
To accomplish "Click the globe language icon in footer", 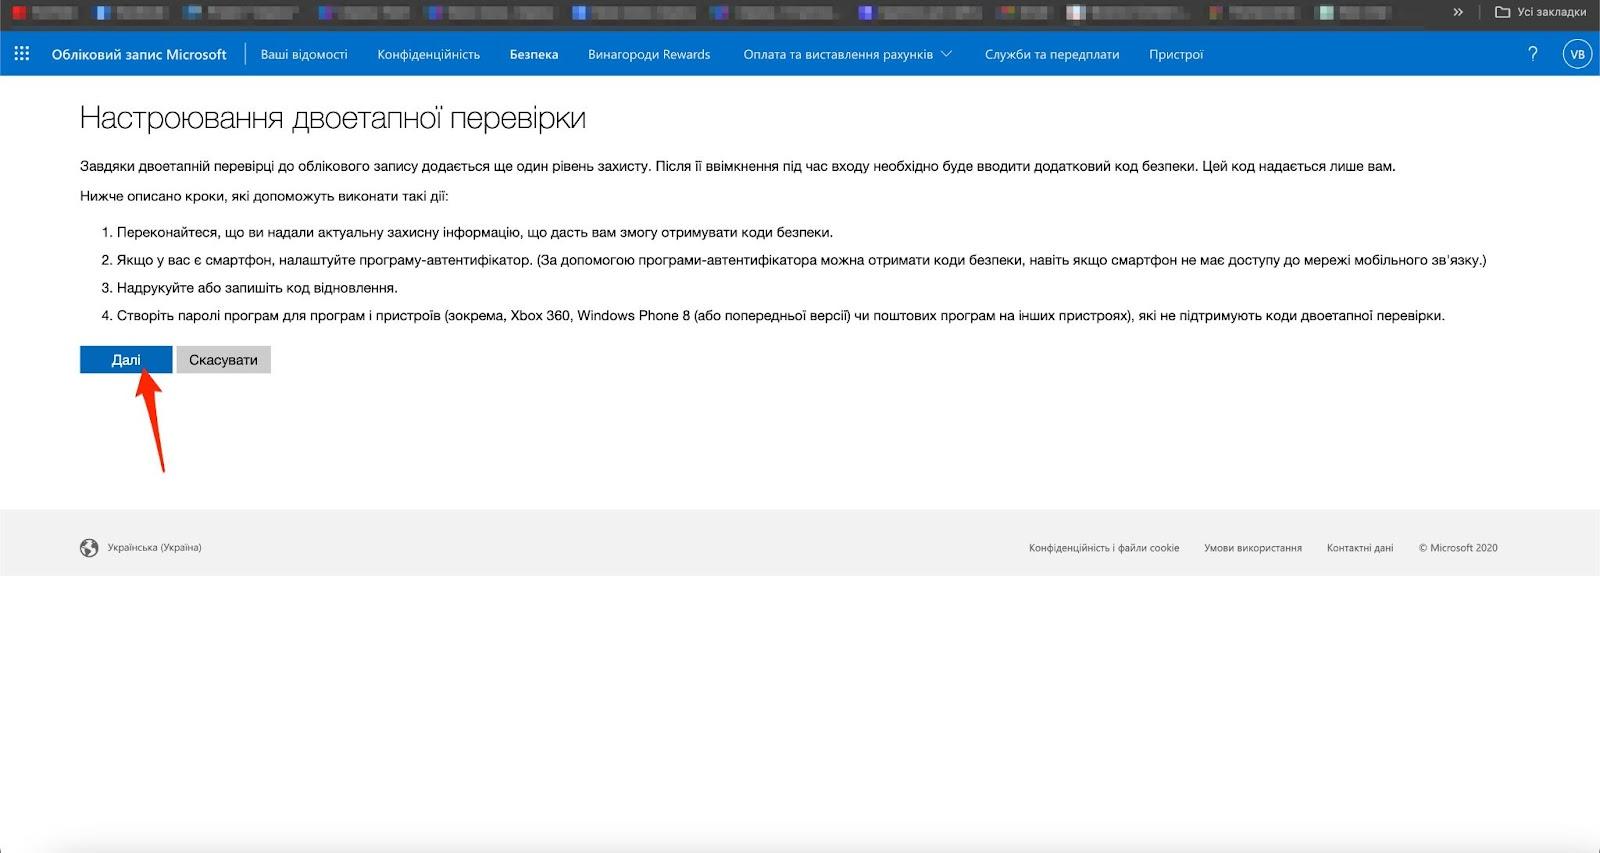I will pyautogui.click(x=89, y=548).
